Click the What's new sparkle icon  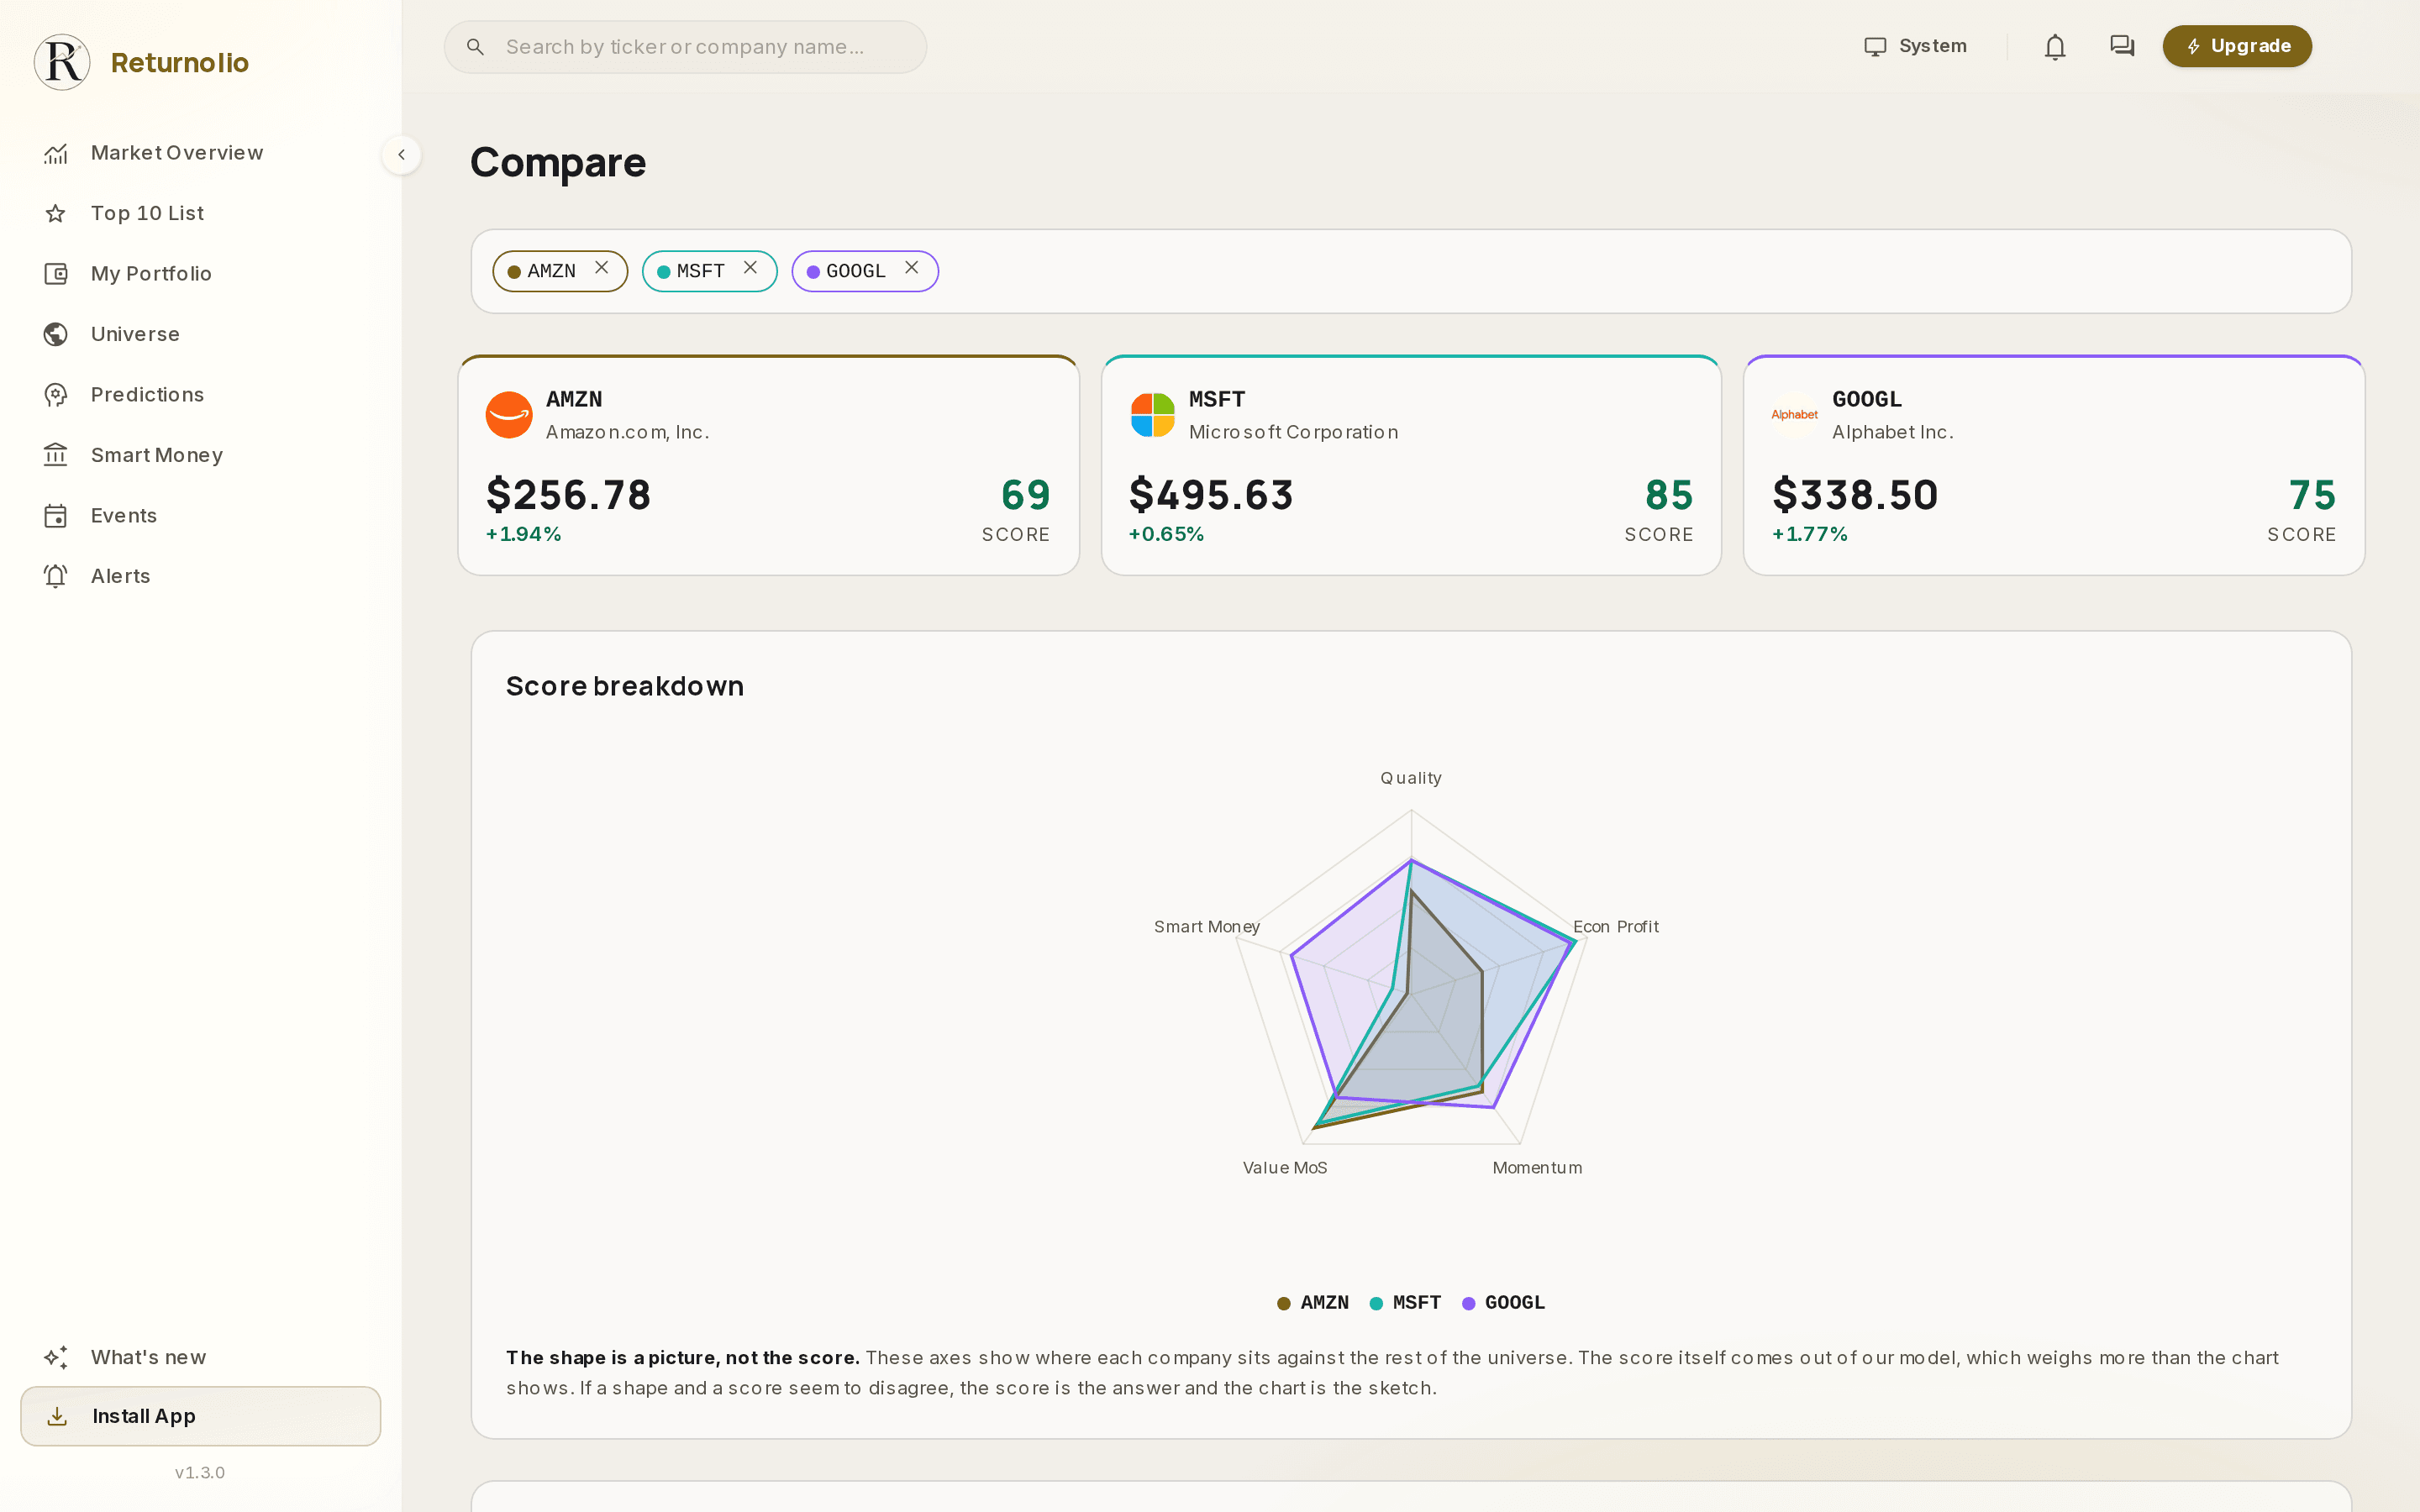coord(56,1357)
